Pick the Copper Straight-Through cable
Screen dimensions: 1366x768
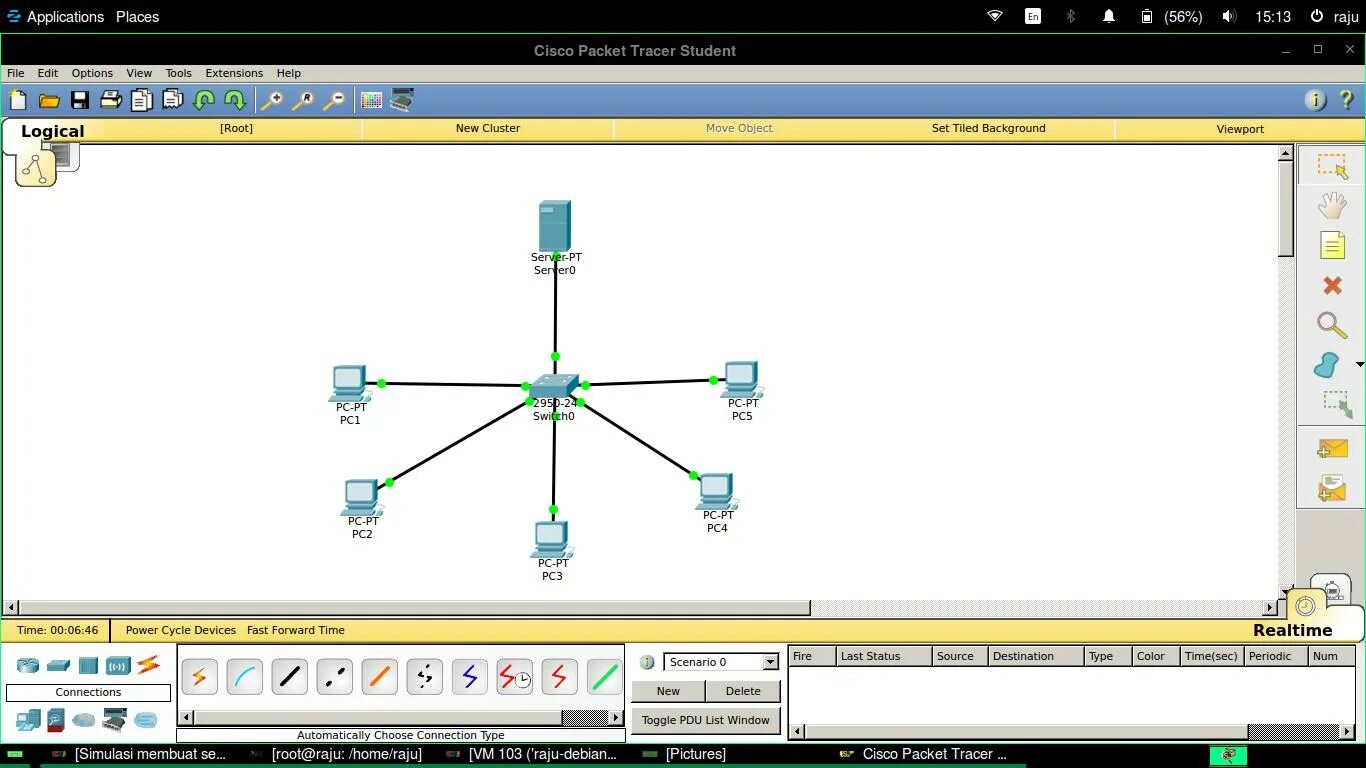[x=289, y=677]
